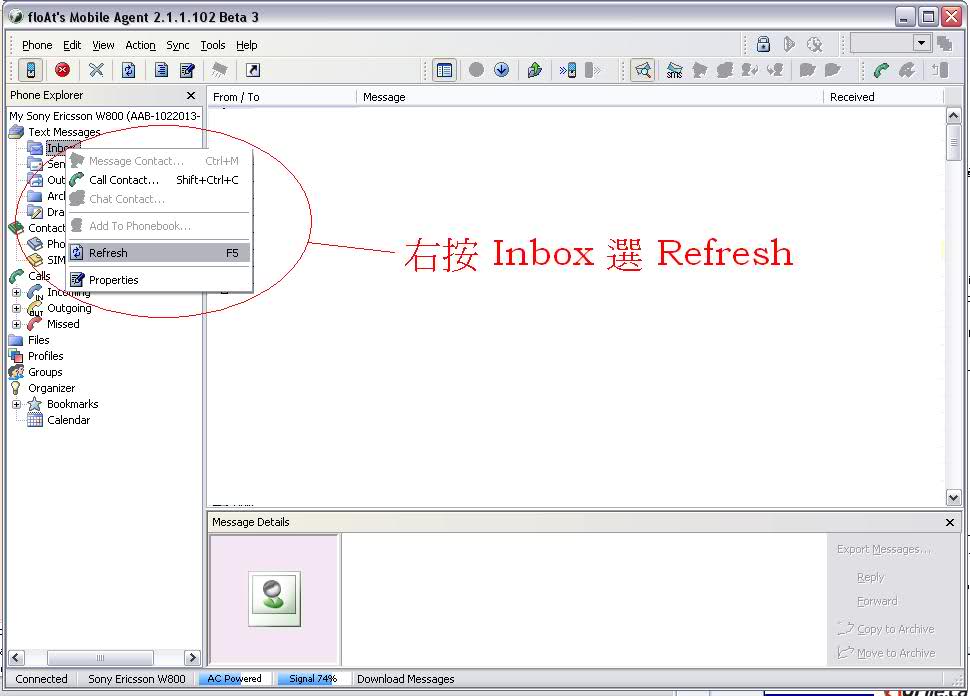This screenshot has width=970, height=696.
Task: Sort by the Message column header
Action: click(x=590, y=97)
